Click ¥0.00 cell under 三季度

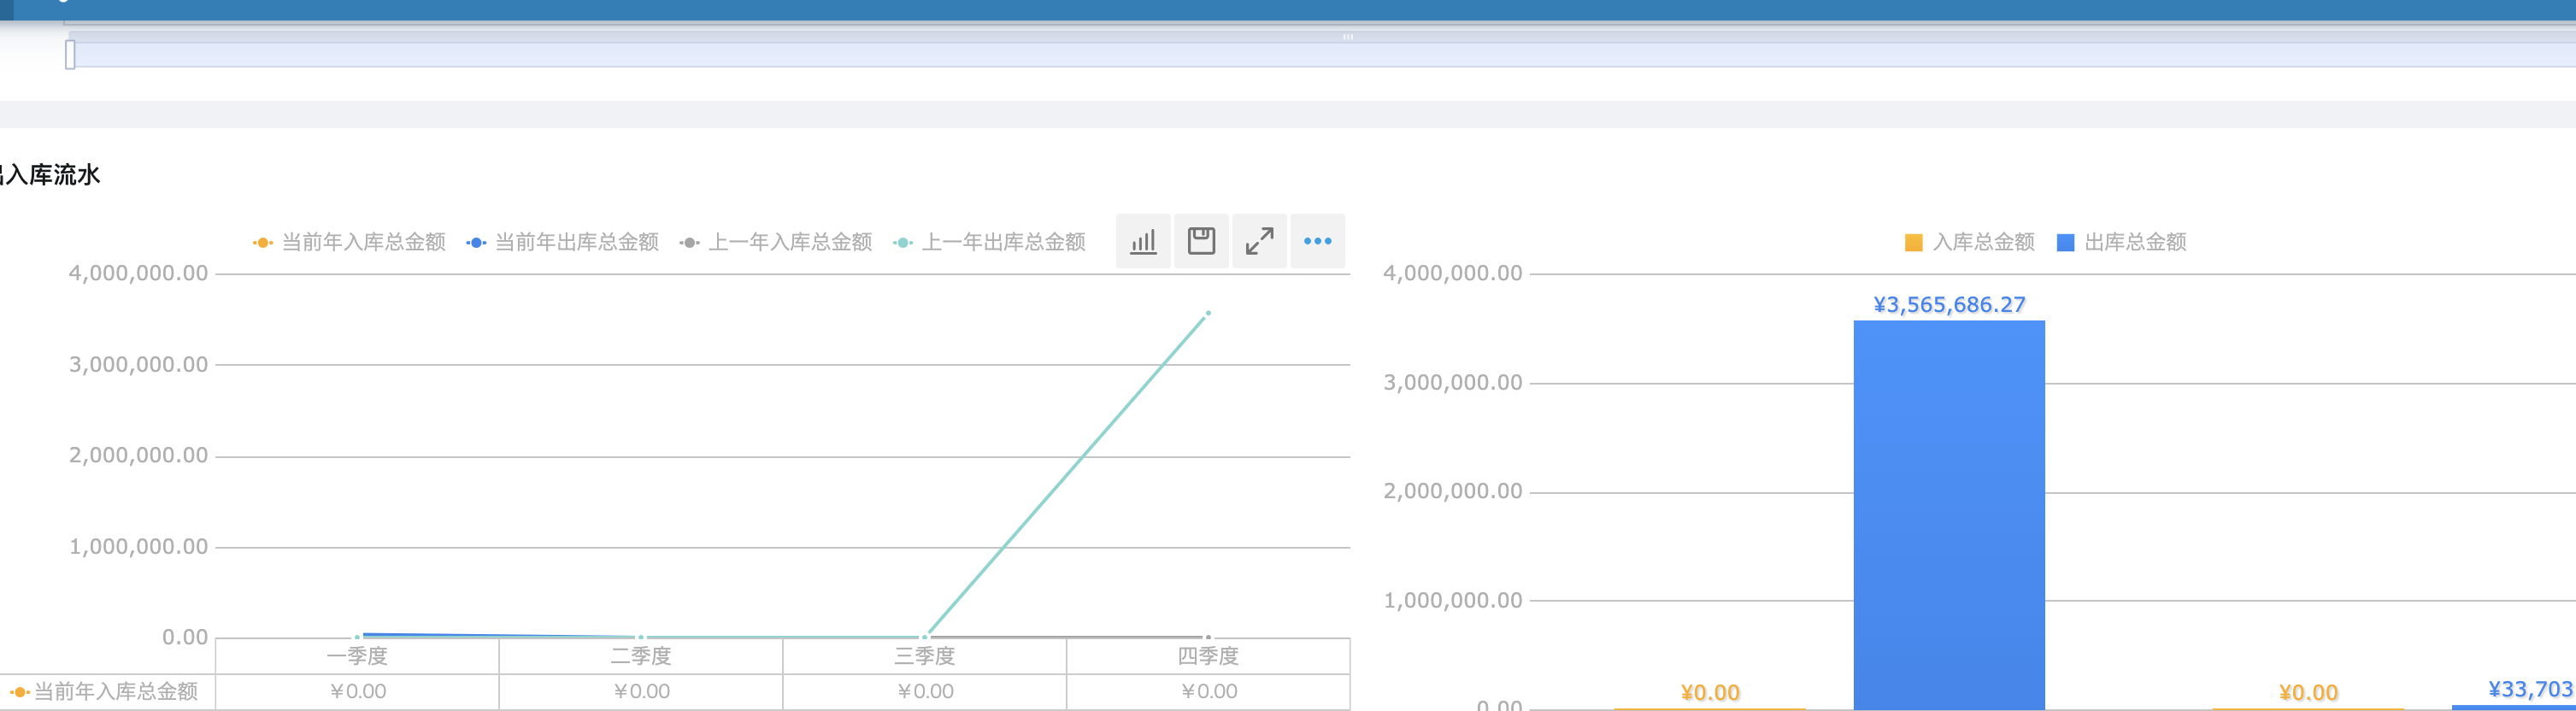click(925, 692)
